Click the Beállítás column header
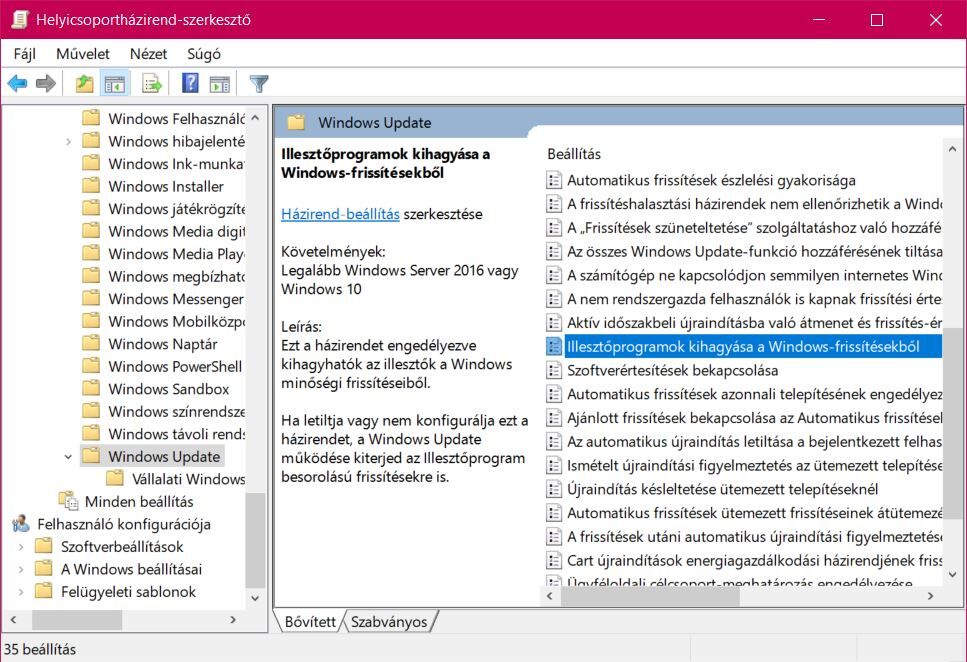Viewport: 967px width, 662px height. tap(574, 154)
